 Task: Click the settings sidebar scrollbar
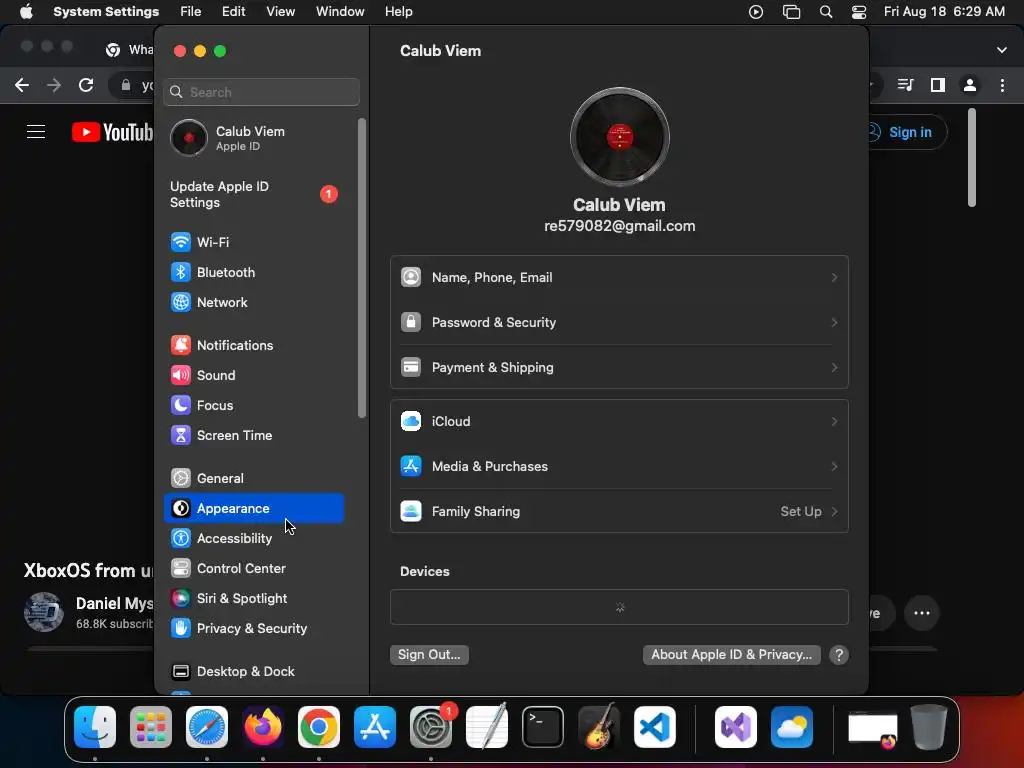click(362, 268)
